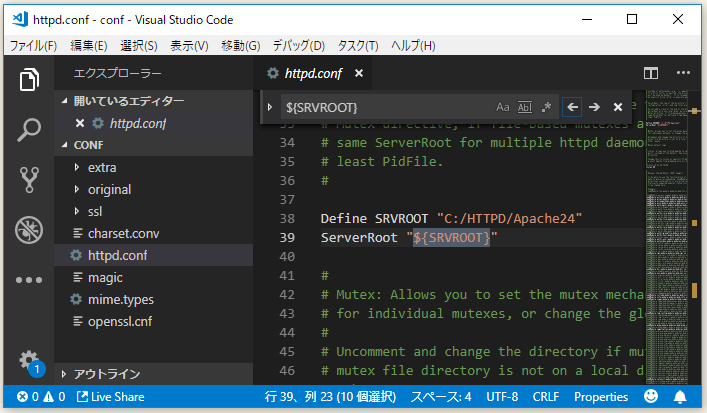707x413 pixels.
Task: Toggle Match Case in find widget
Action: click(x=503, y=107)
